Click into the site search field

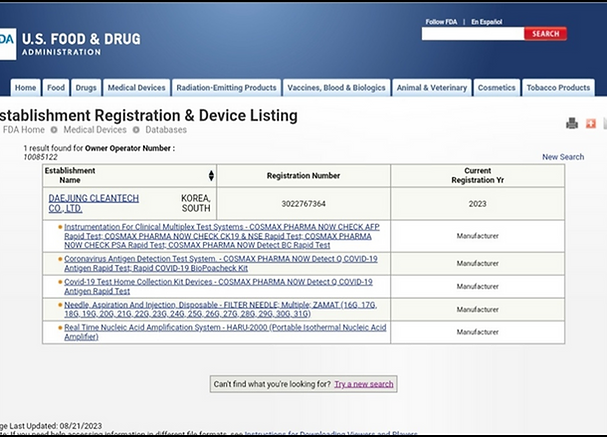tap(473, 34)
